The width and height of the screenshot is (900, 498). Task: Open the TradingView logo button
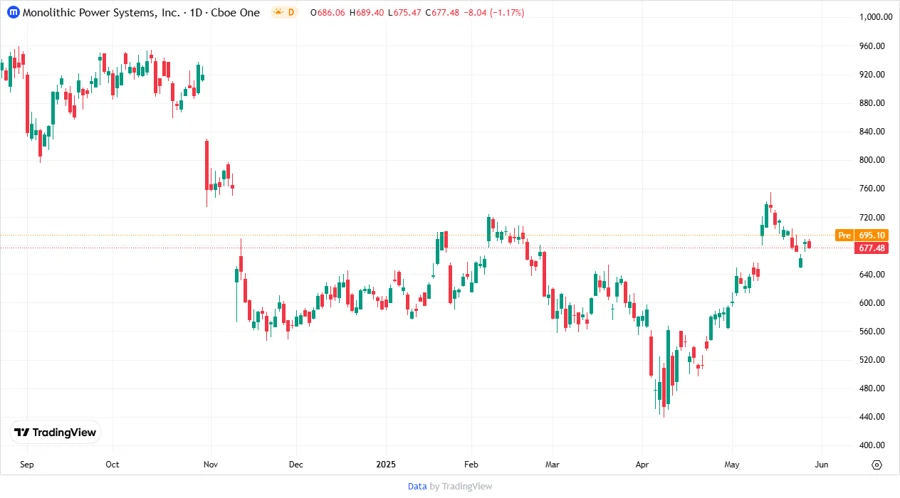tap(56, 432)
